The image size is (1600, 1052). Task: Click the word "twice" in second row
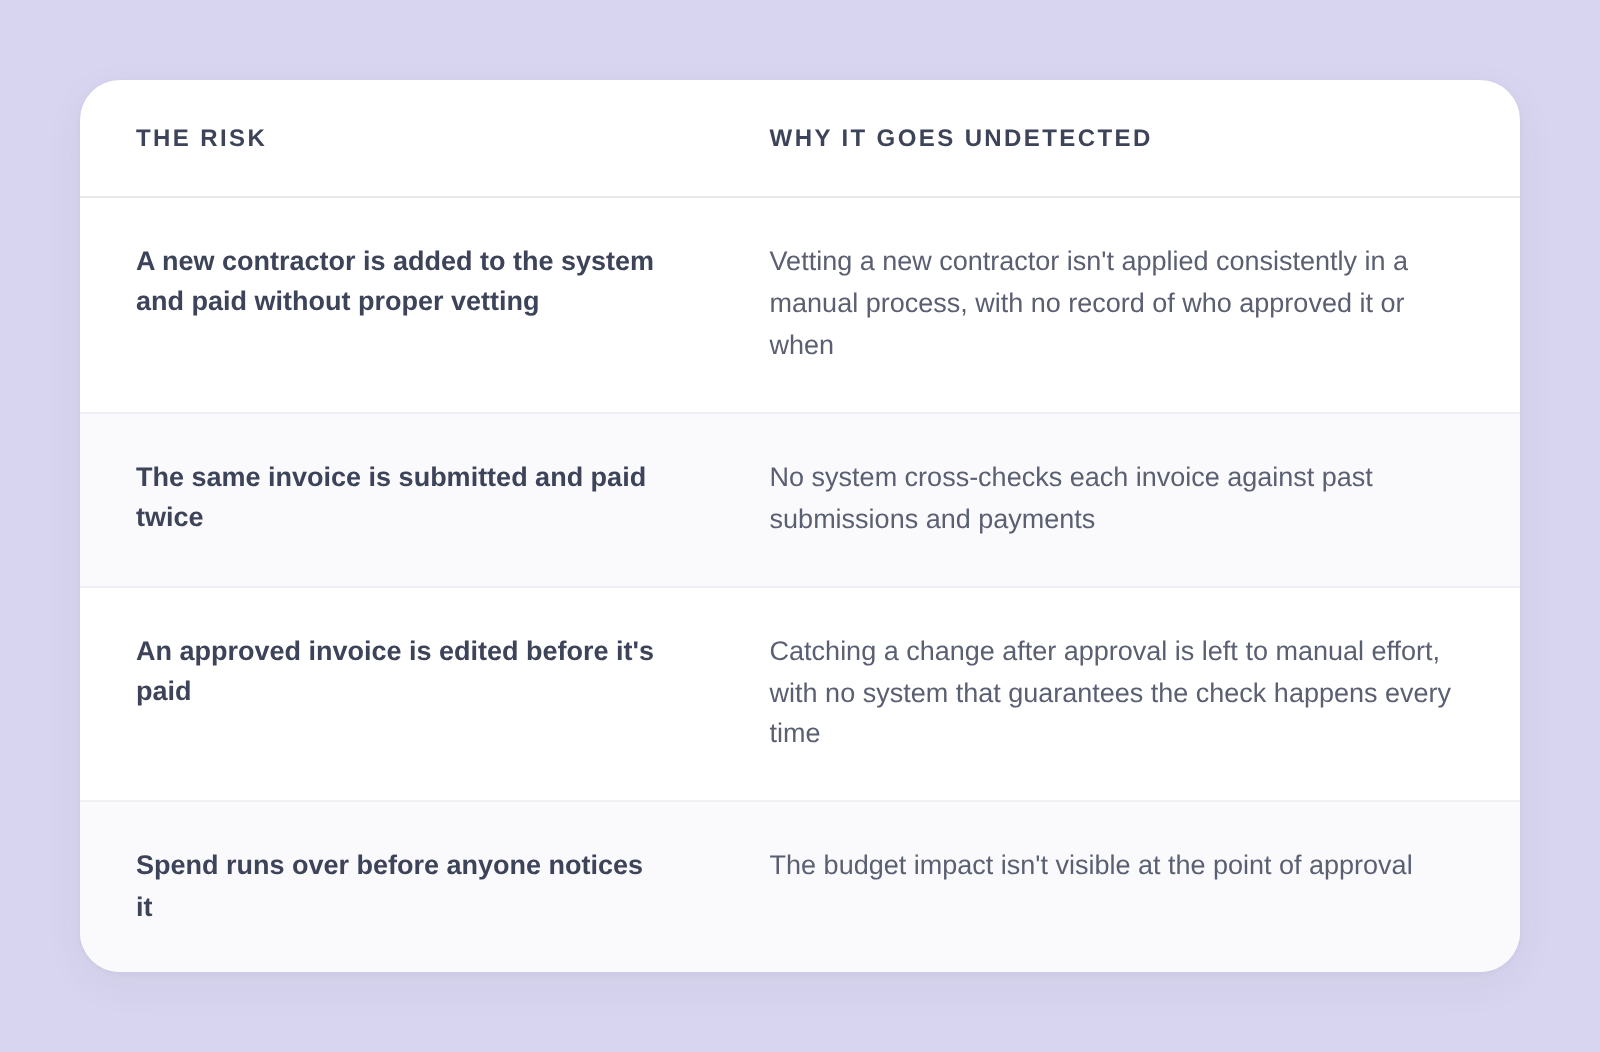click(x=169, y=517)
